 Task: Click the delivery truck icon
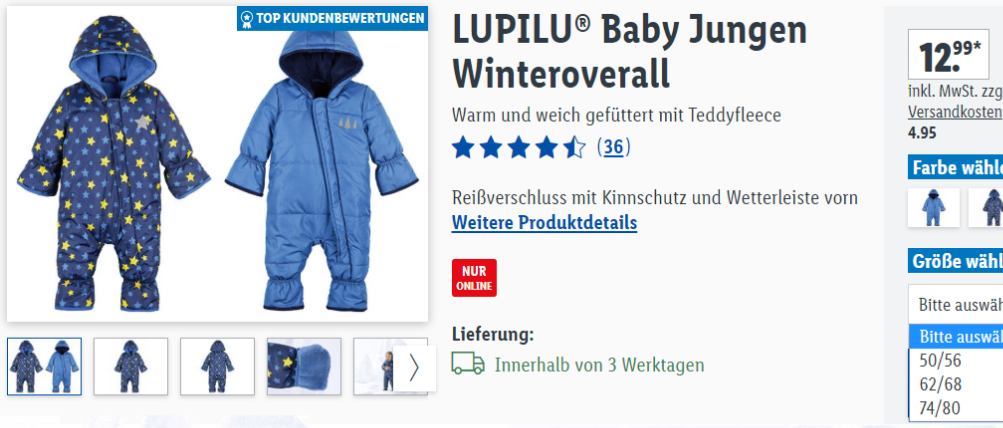click(x=468, y=364)
